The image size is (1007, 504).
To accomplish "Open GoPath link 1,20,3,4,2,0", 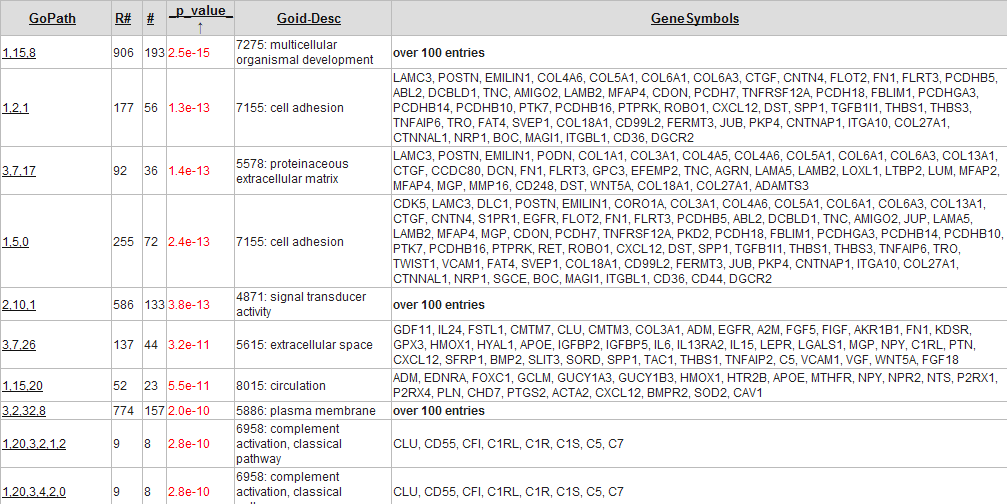I will point(33,492).
